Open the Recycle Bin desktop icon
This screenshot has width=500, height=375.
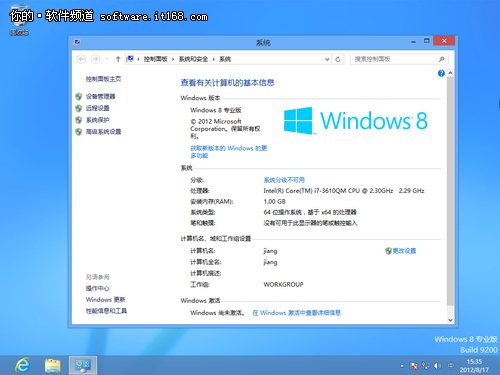19,20
